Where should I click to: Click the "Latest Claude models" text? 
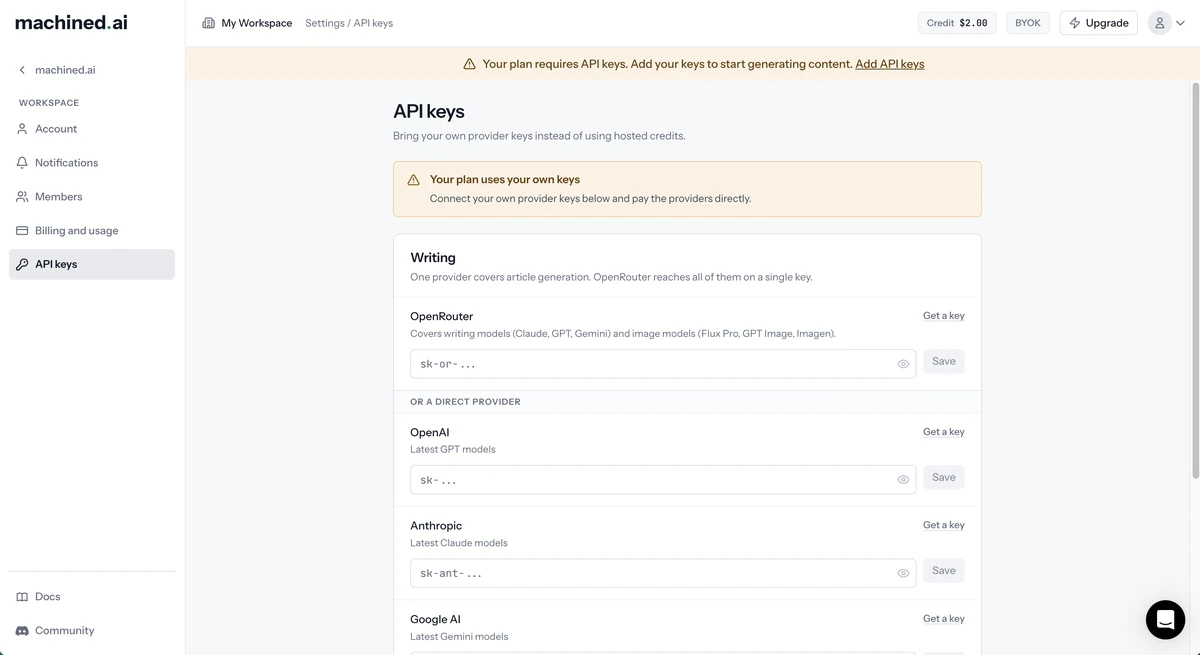tap(459, 543)
